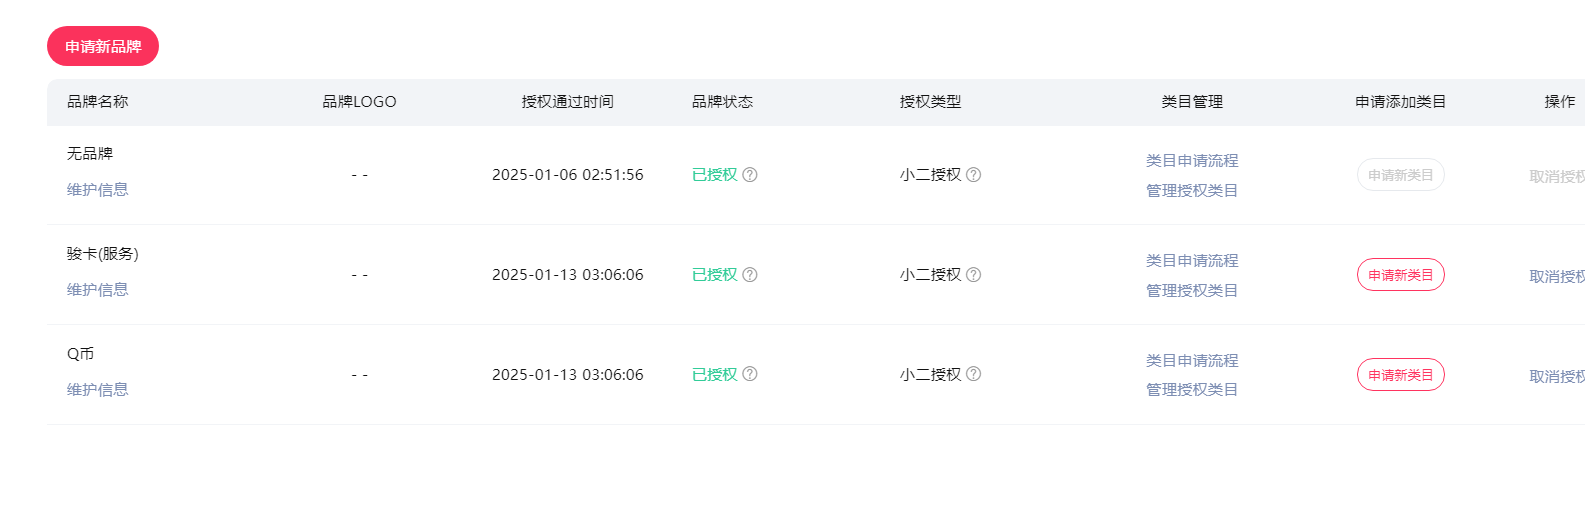
Task: Open 管理授权类目 for 无品牌
Action: (1192, 190)
